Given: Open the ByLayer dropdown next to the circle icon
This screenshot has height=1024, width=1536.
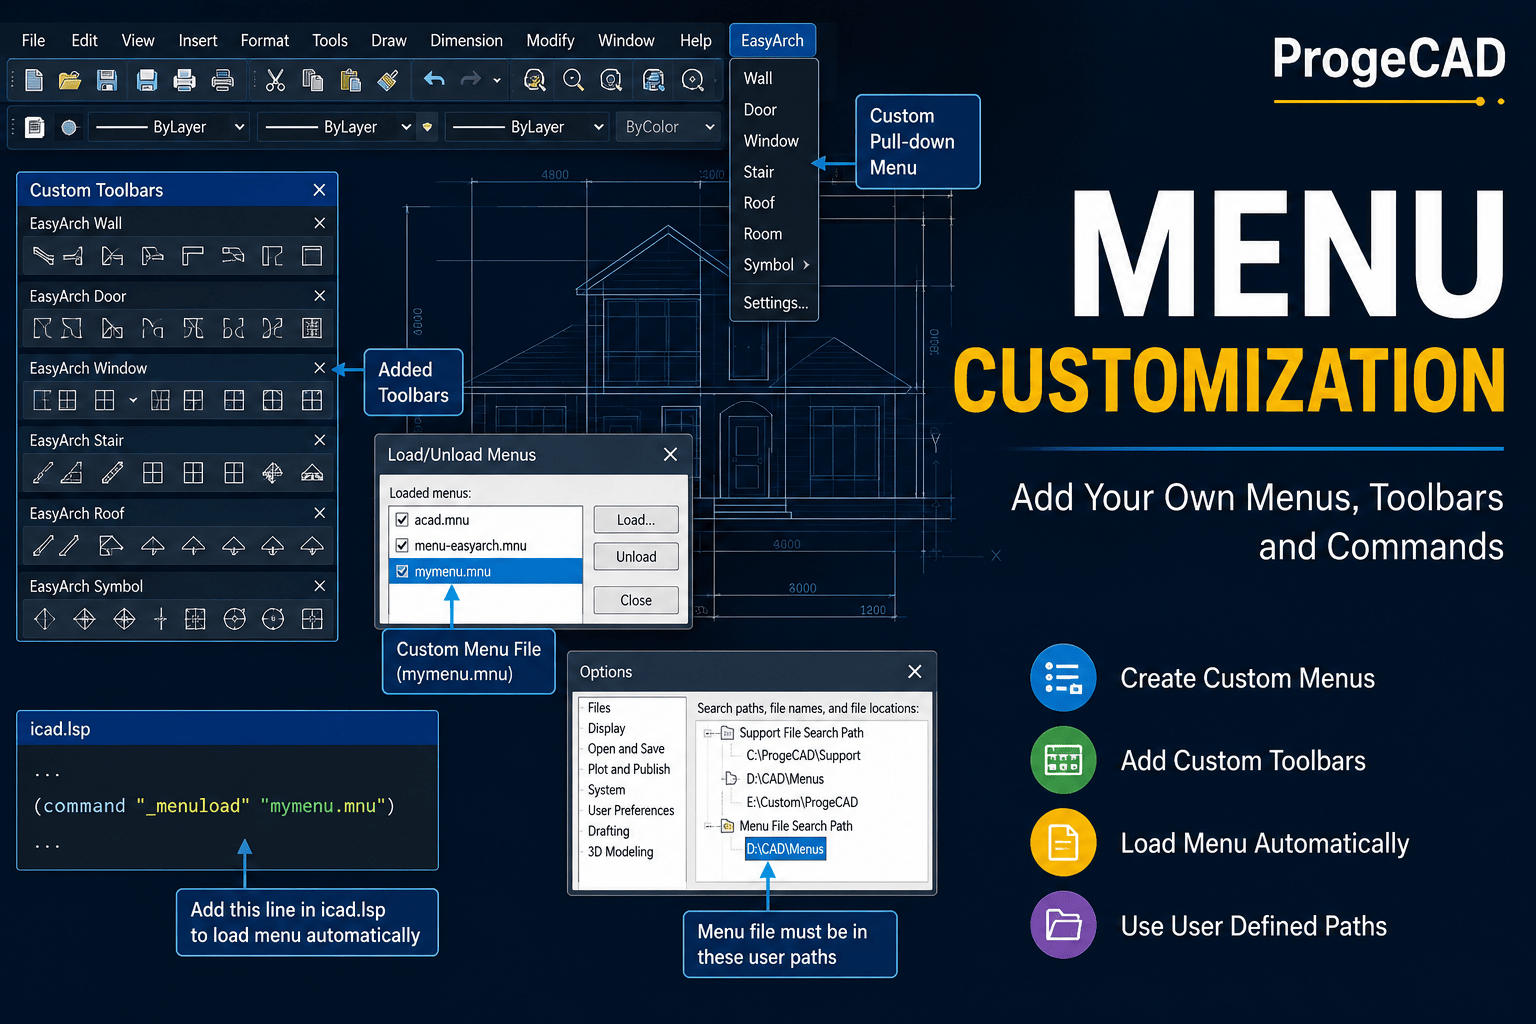Looking at the screenshot, I should click(169, 127).
